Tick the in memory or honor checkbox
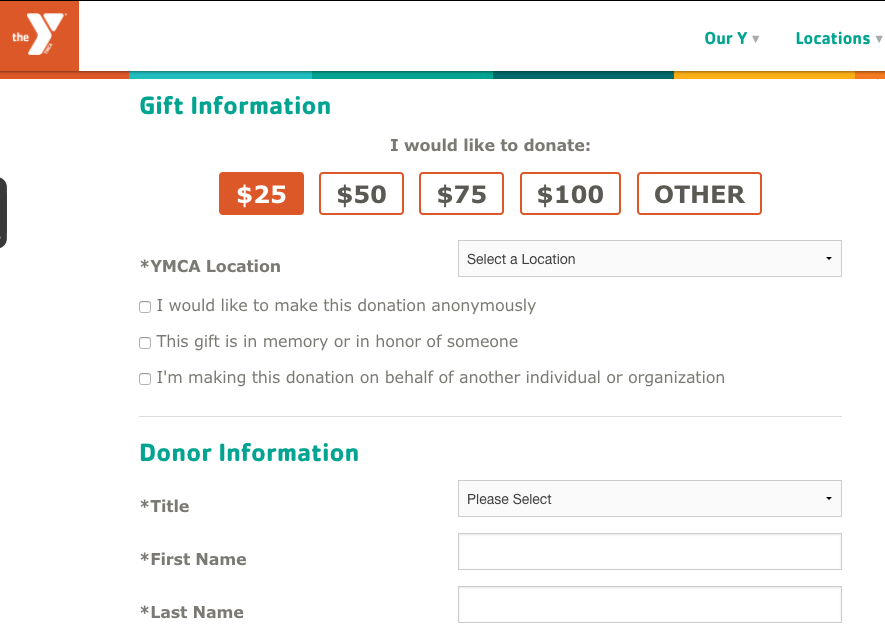The image size is (885, 635). click(x=145, y=343)
